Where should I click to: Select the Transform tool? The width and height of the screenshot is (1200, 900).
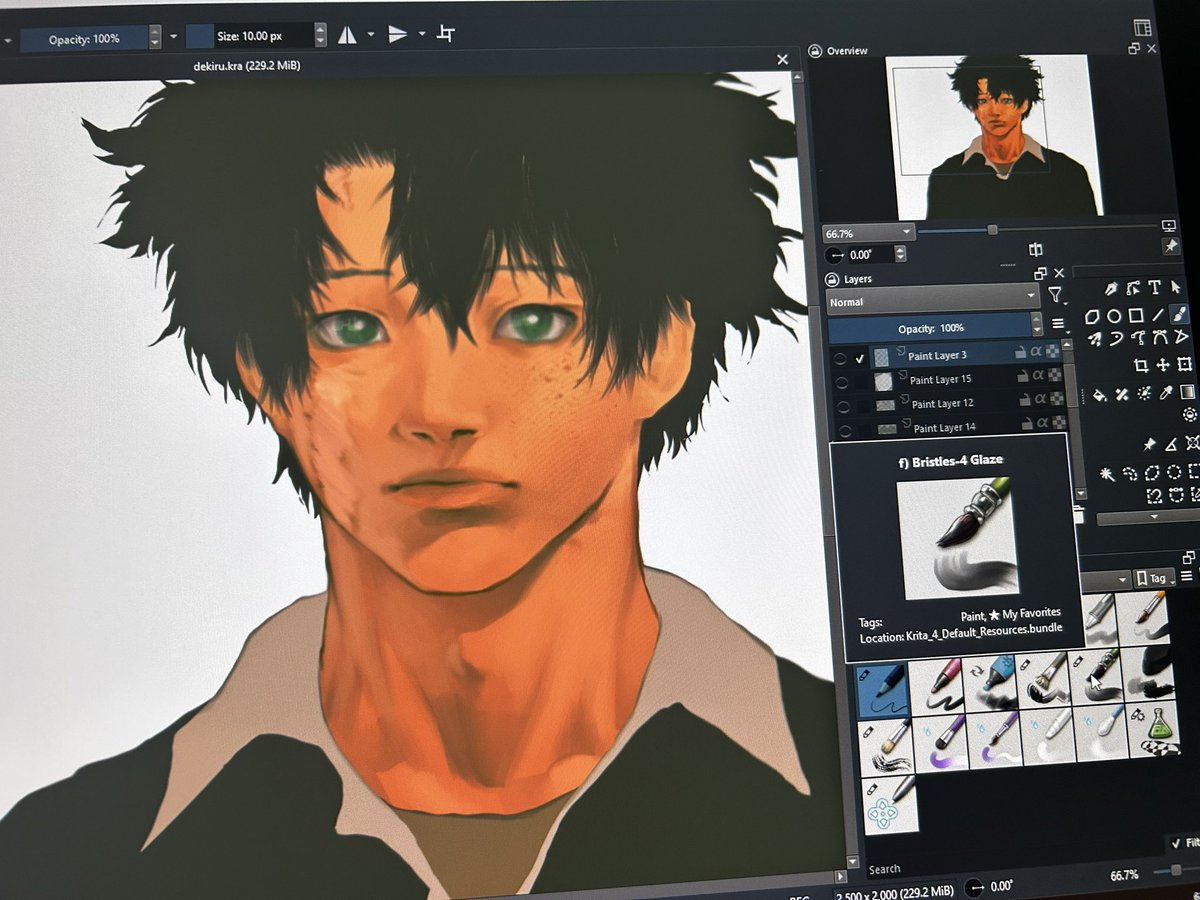click(x=1185, y=365)
